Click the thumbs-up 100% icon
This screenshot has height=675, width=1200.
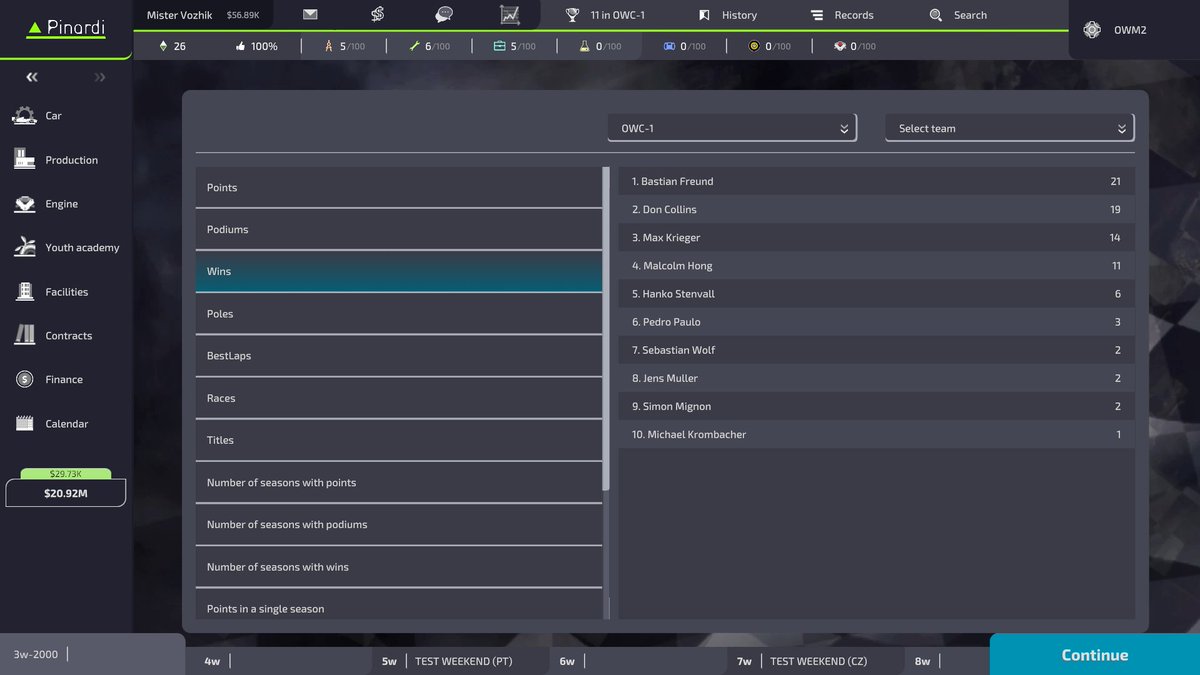click(x=240, y=46)
